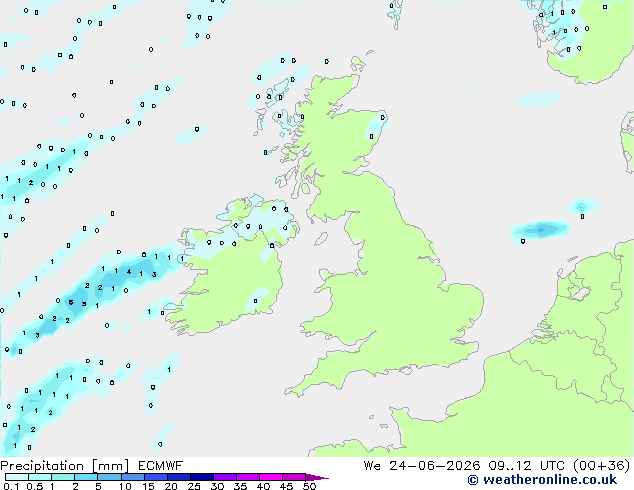Click the '0.5' legend scale label
Screen dimensions: 634x490
34,486
